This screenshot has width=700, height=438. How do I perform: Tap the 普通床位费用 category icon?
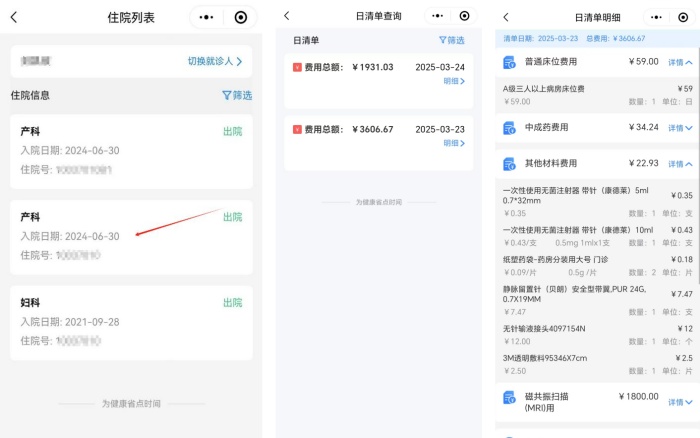click(509, 62)
